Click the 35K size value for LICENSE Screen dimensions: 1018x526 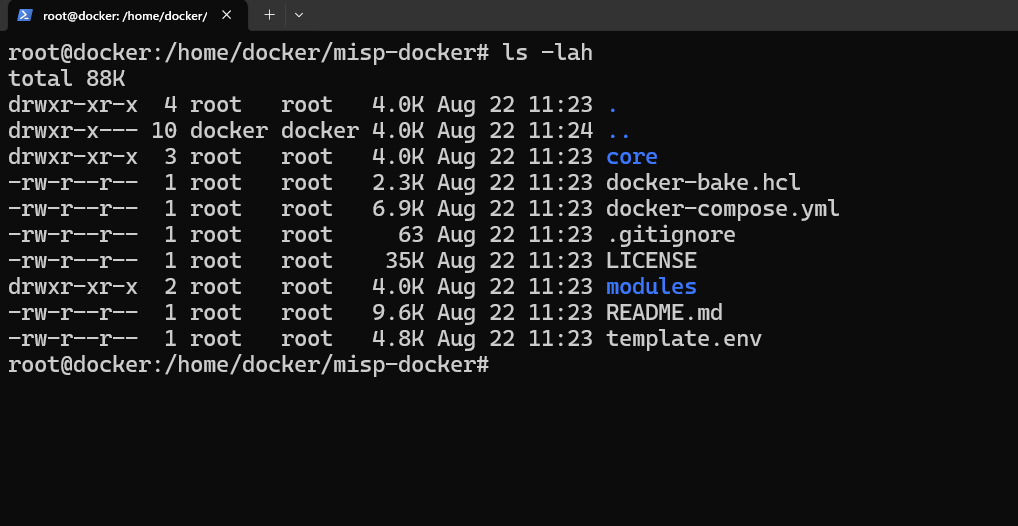(x=404, y=261)
